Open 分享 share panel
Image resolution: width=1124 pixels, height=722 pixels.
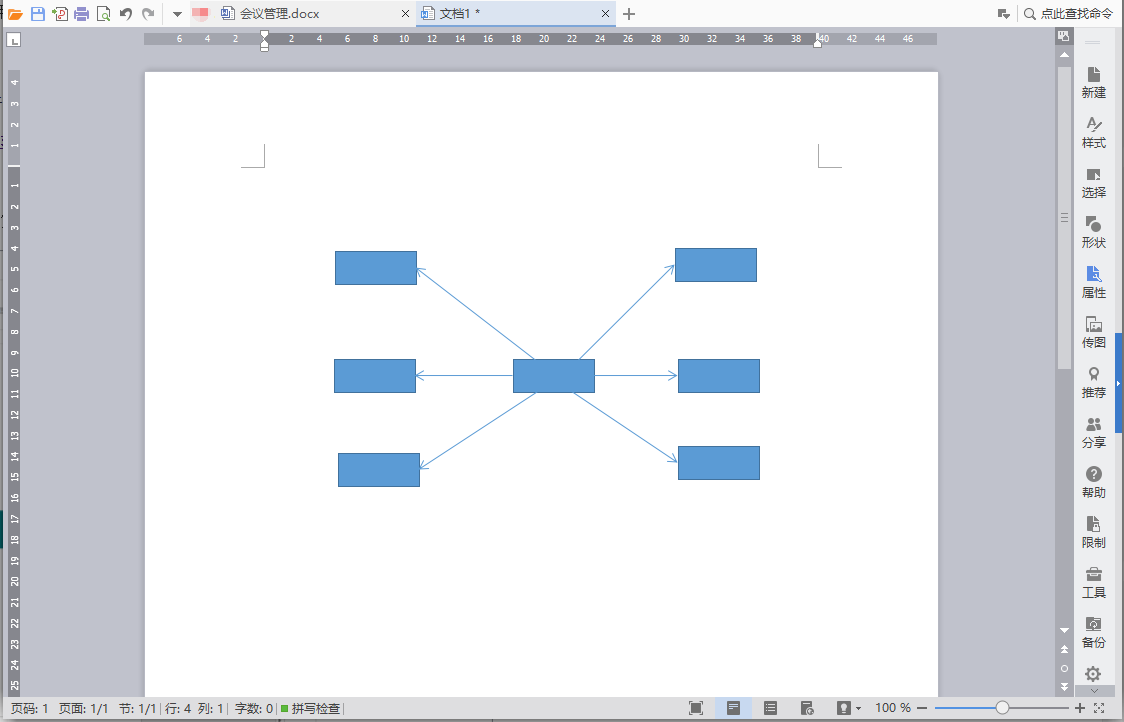click(1093, 432)
